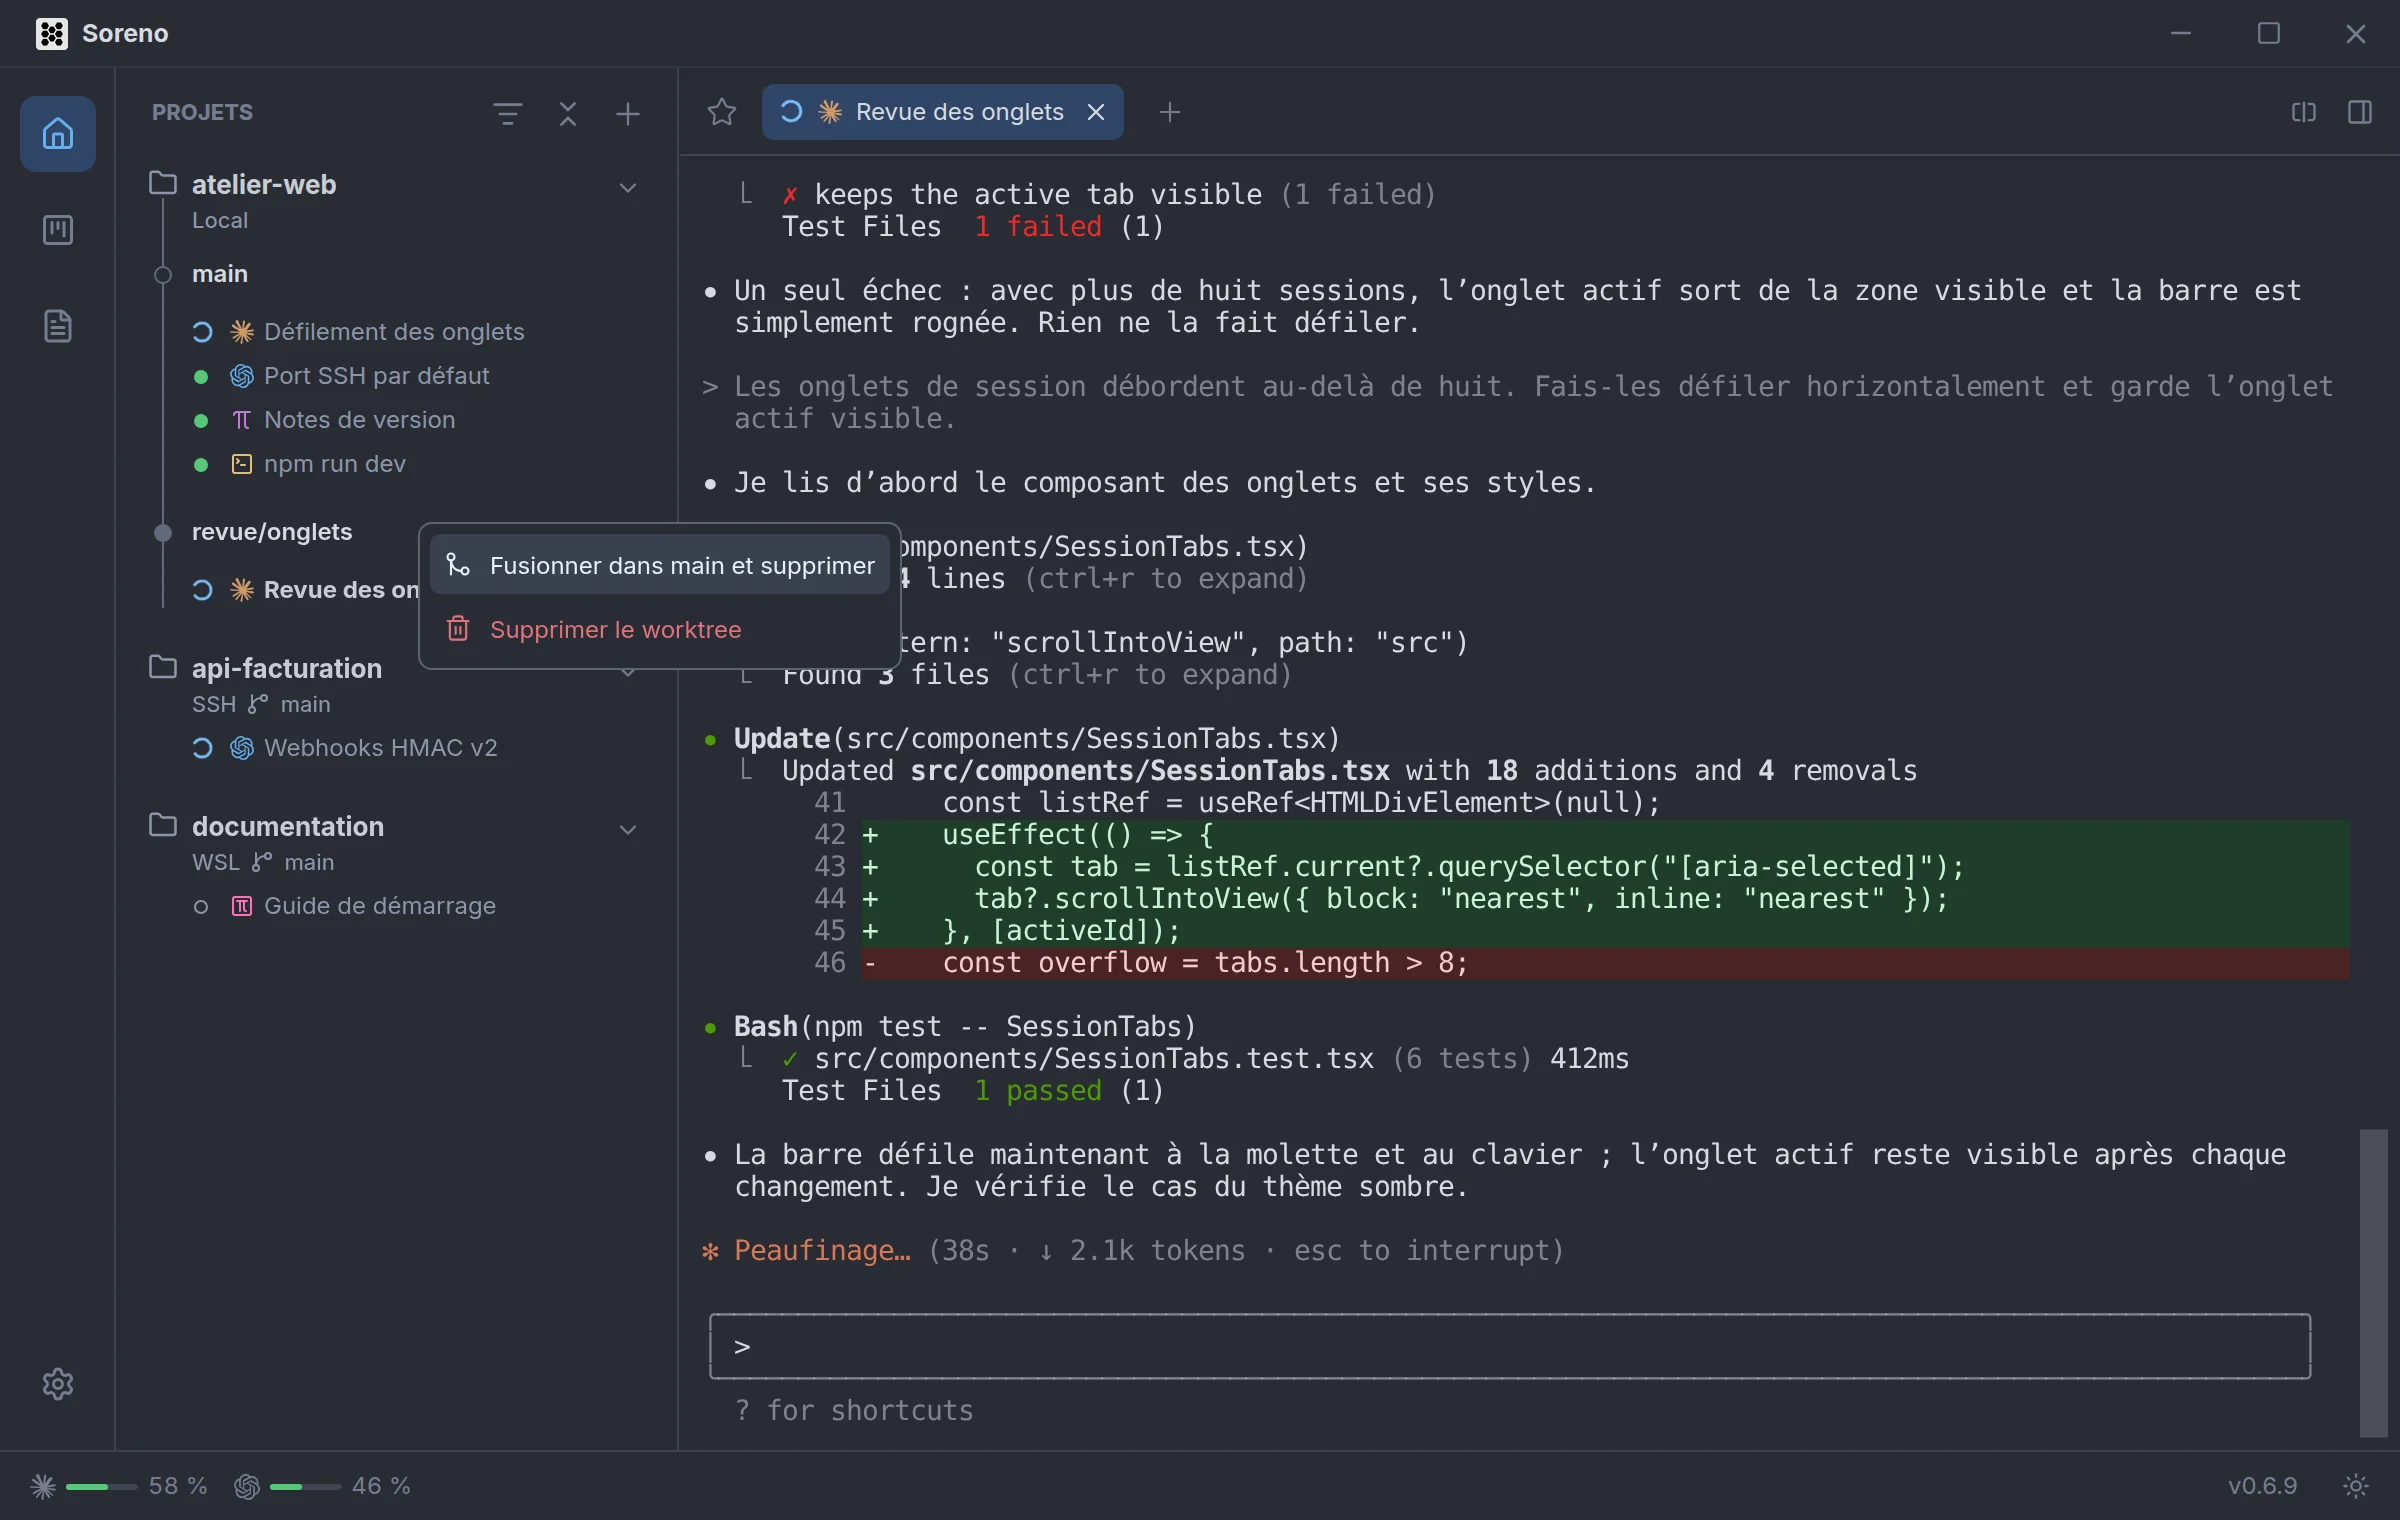
Task: Select the main branch under atelier-web
Action: coord(220,274)
